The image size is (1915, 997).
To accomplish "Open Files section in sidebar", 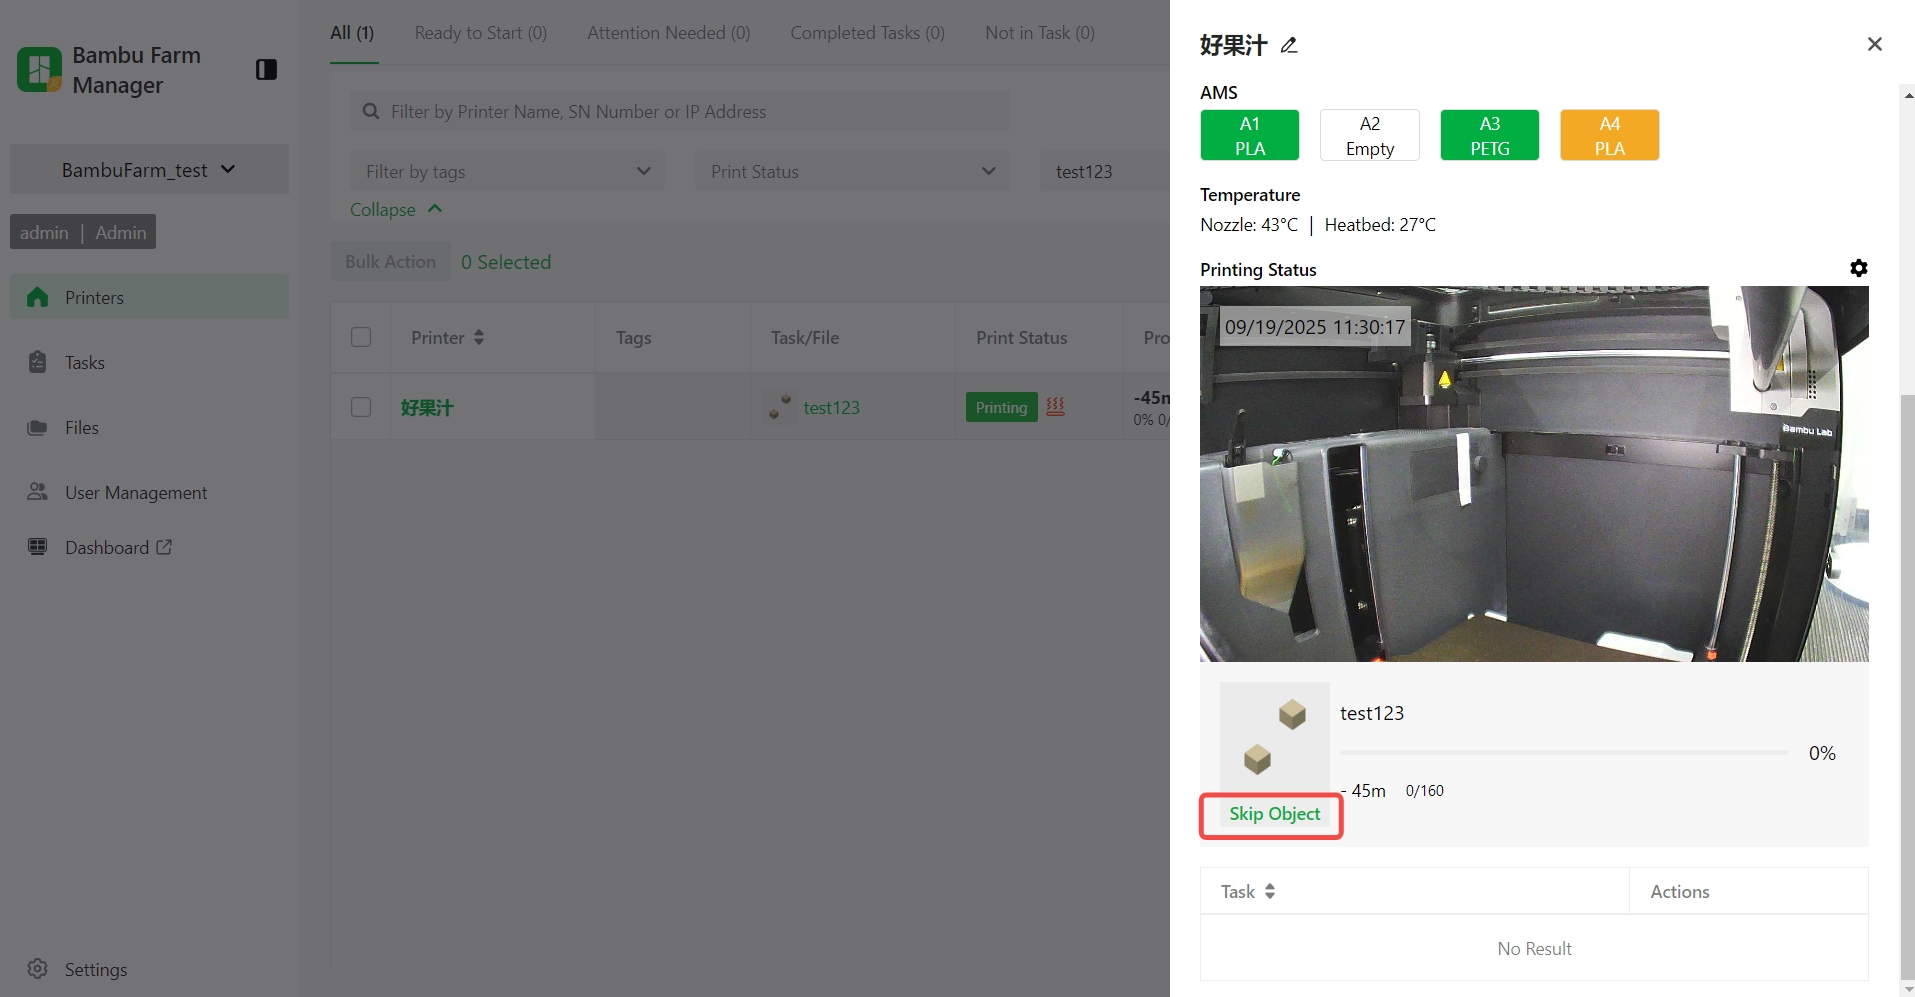I will (81, 427).
